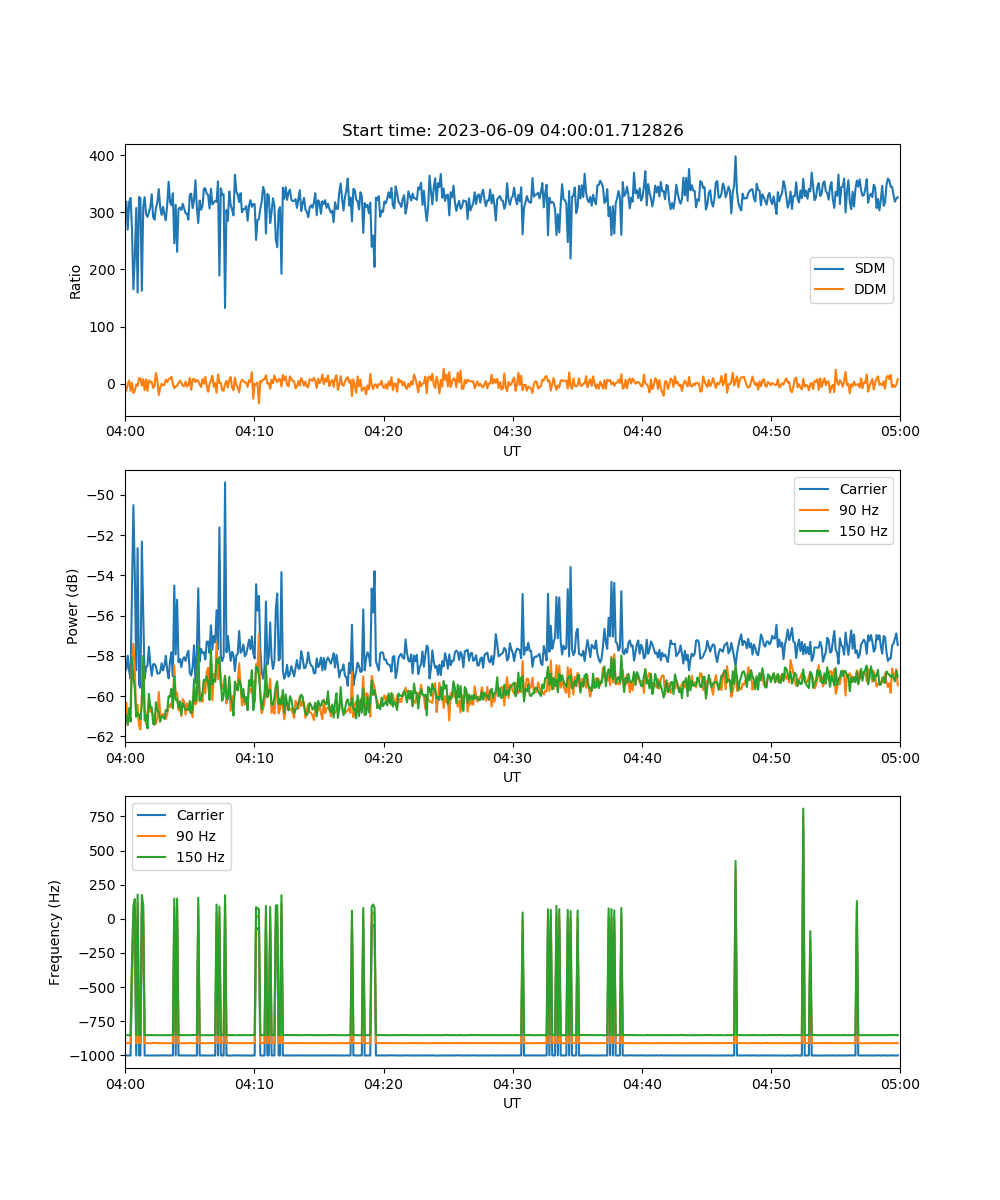Select Carrier in the Power plot legend

click(843, 489)
